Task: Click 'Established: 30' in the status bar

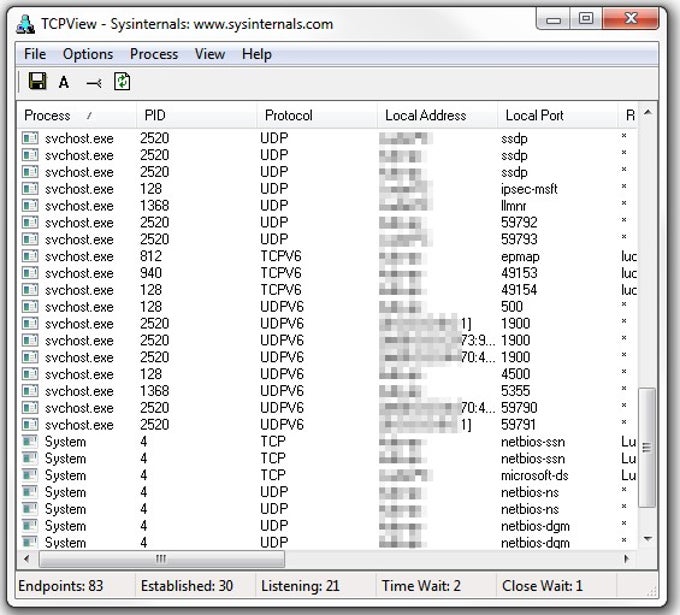Action: pyautogui.click(x=187, y=586)
